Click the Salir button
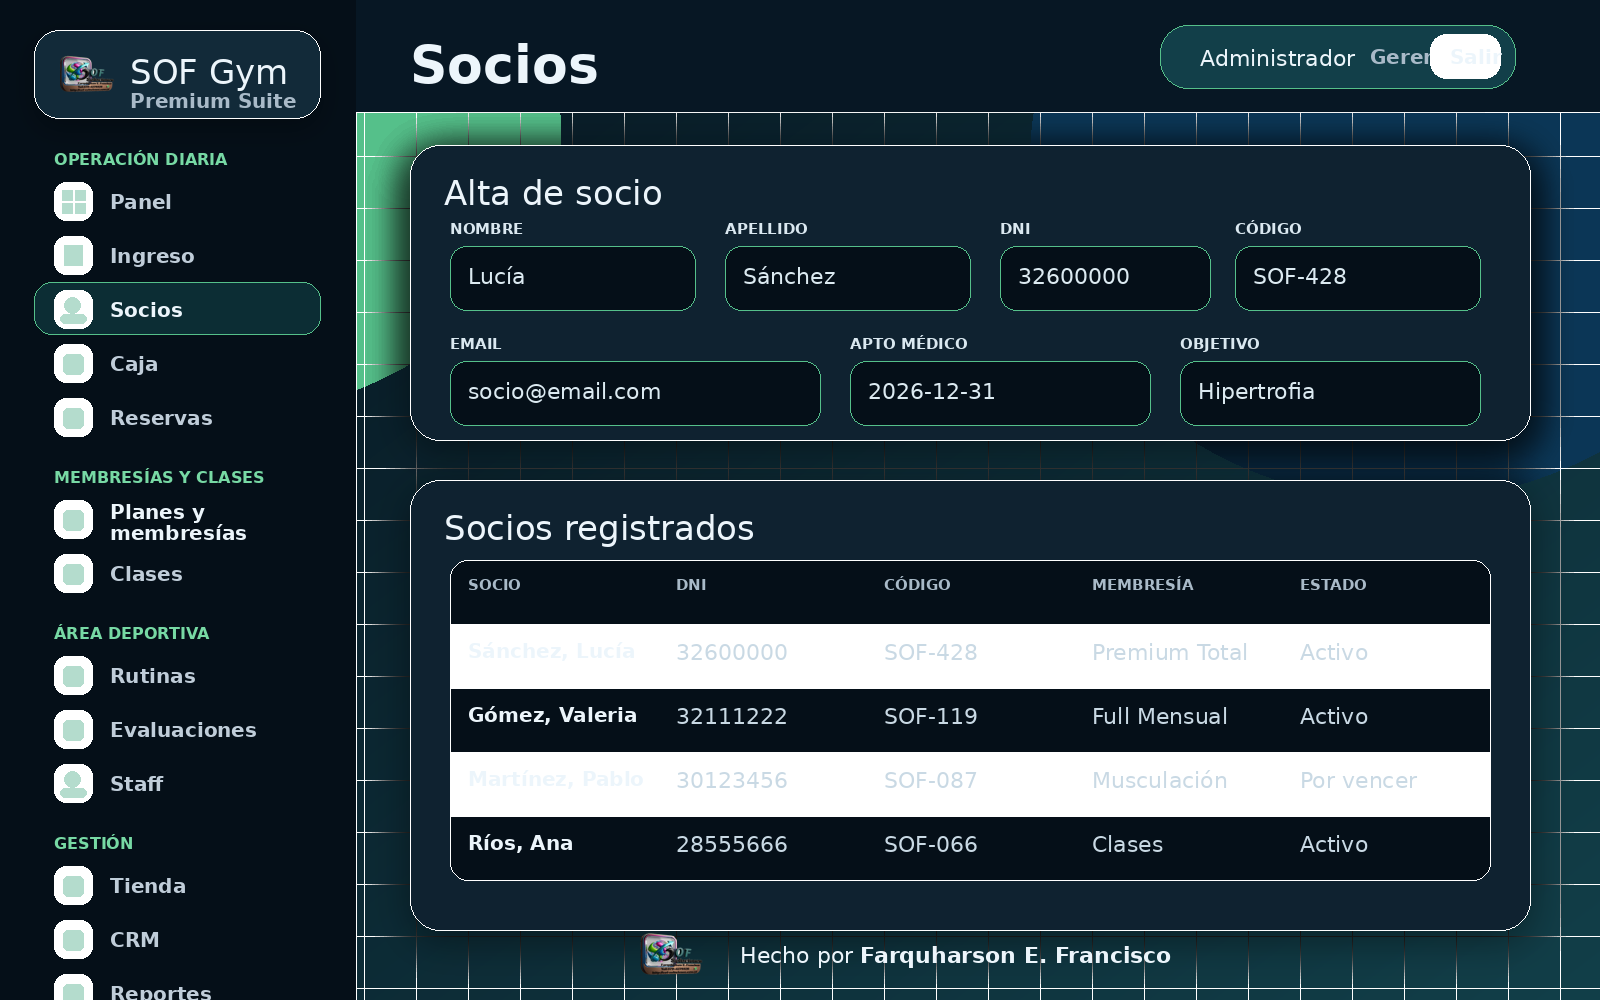The width and height of the screenshot is (1600, 1000). tap(1466, 57)
